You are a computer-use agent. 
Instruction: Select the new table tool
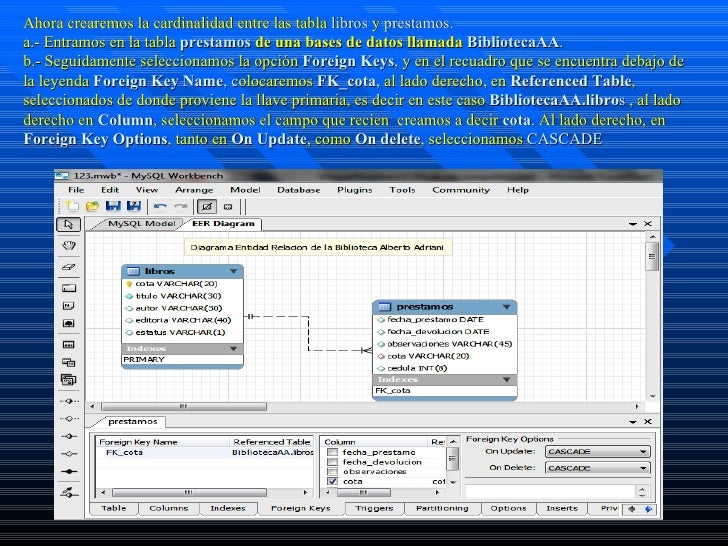tap(69, 344)
